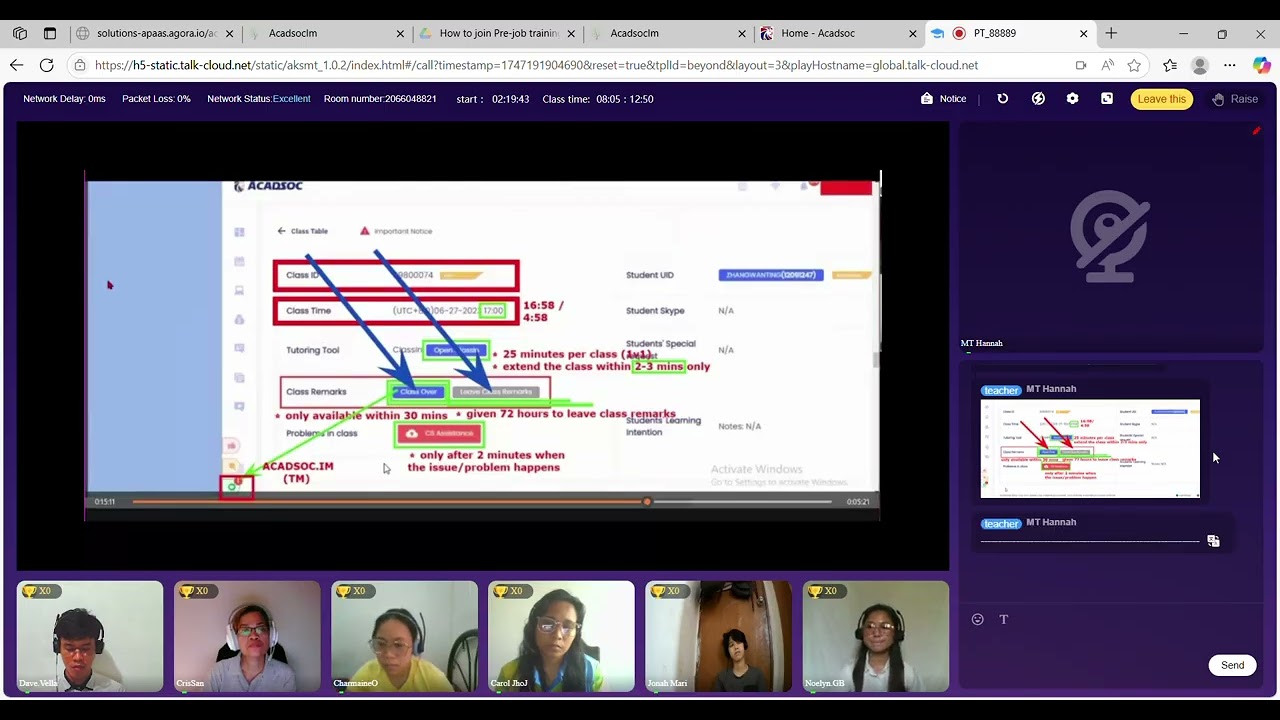Open the Notice panel

[943, 99]
